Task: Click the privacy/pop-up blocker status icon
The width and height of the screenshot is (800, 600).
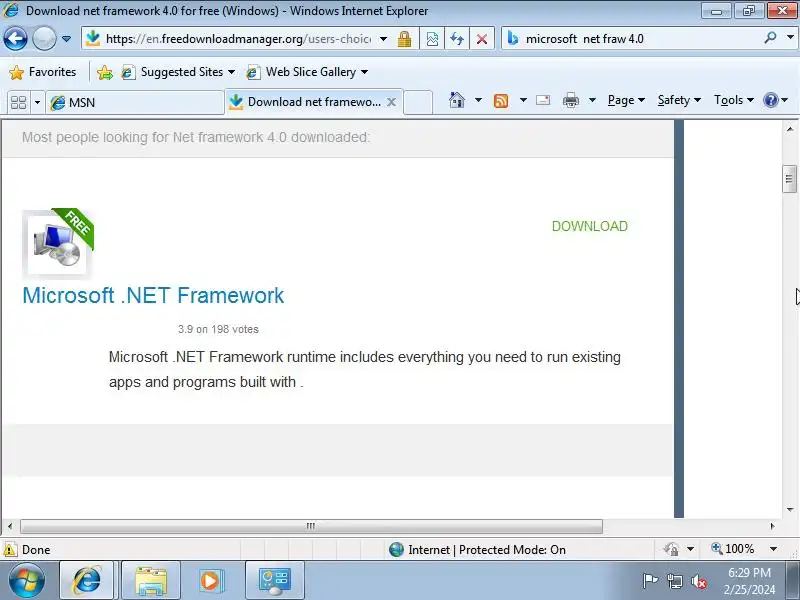Action: tap(671, 549)
